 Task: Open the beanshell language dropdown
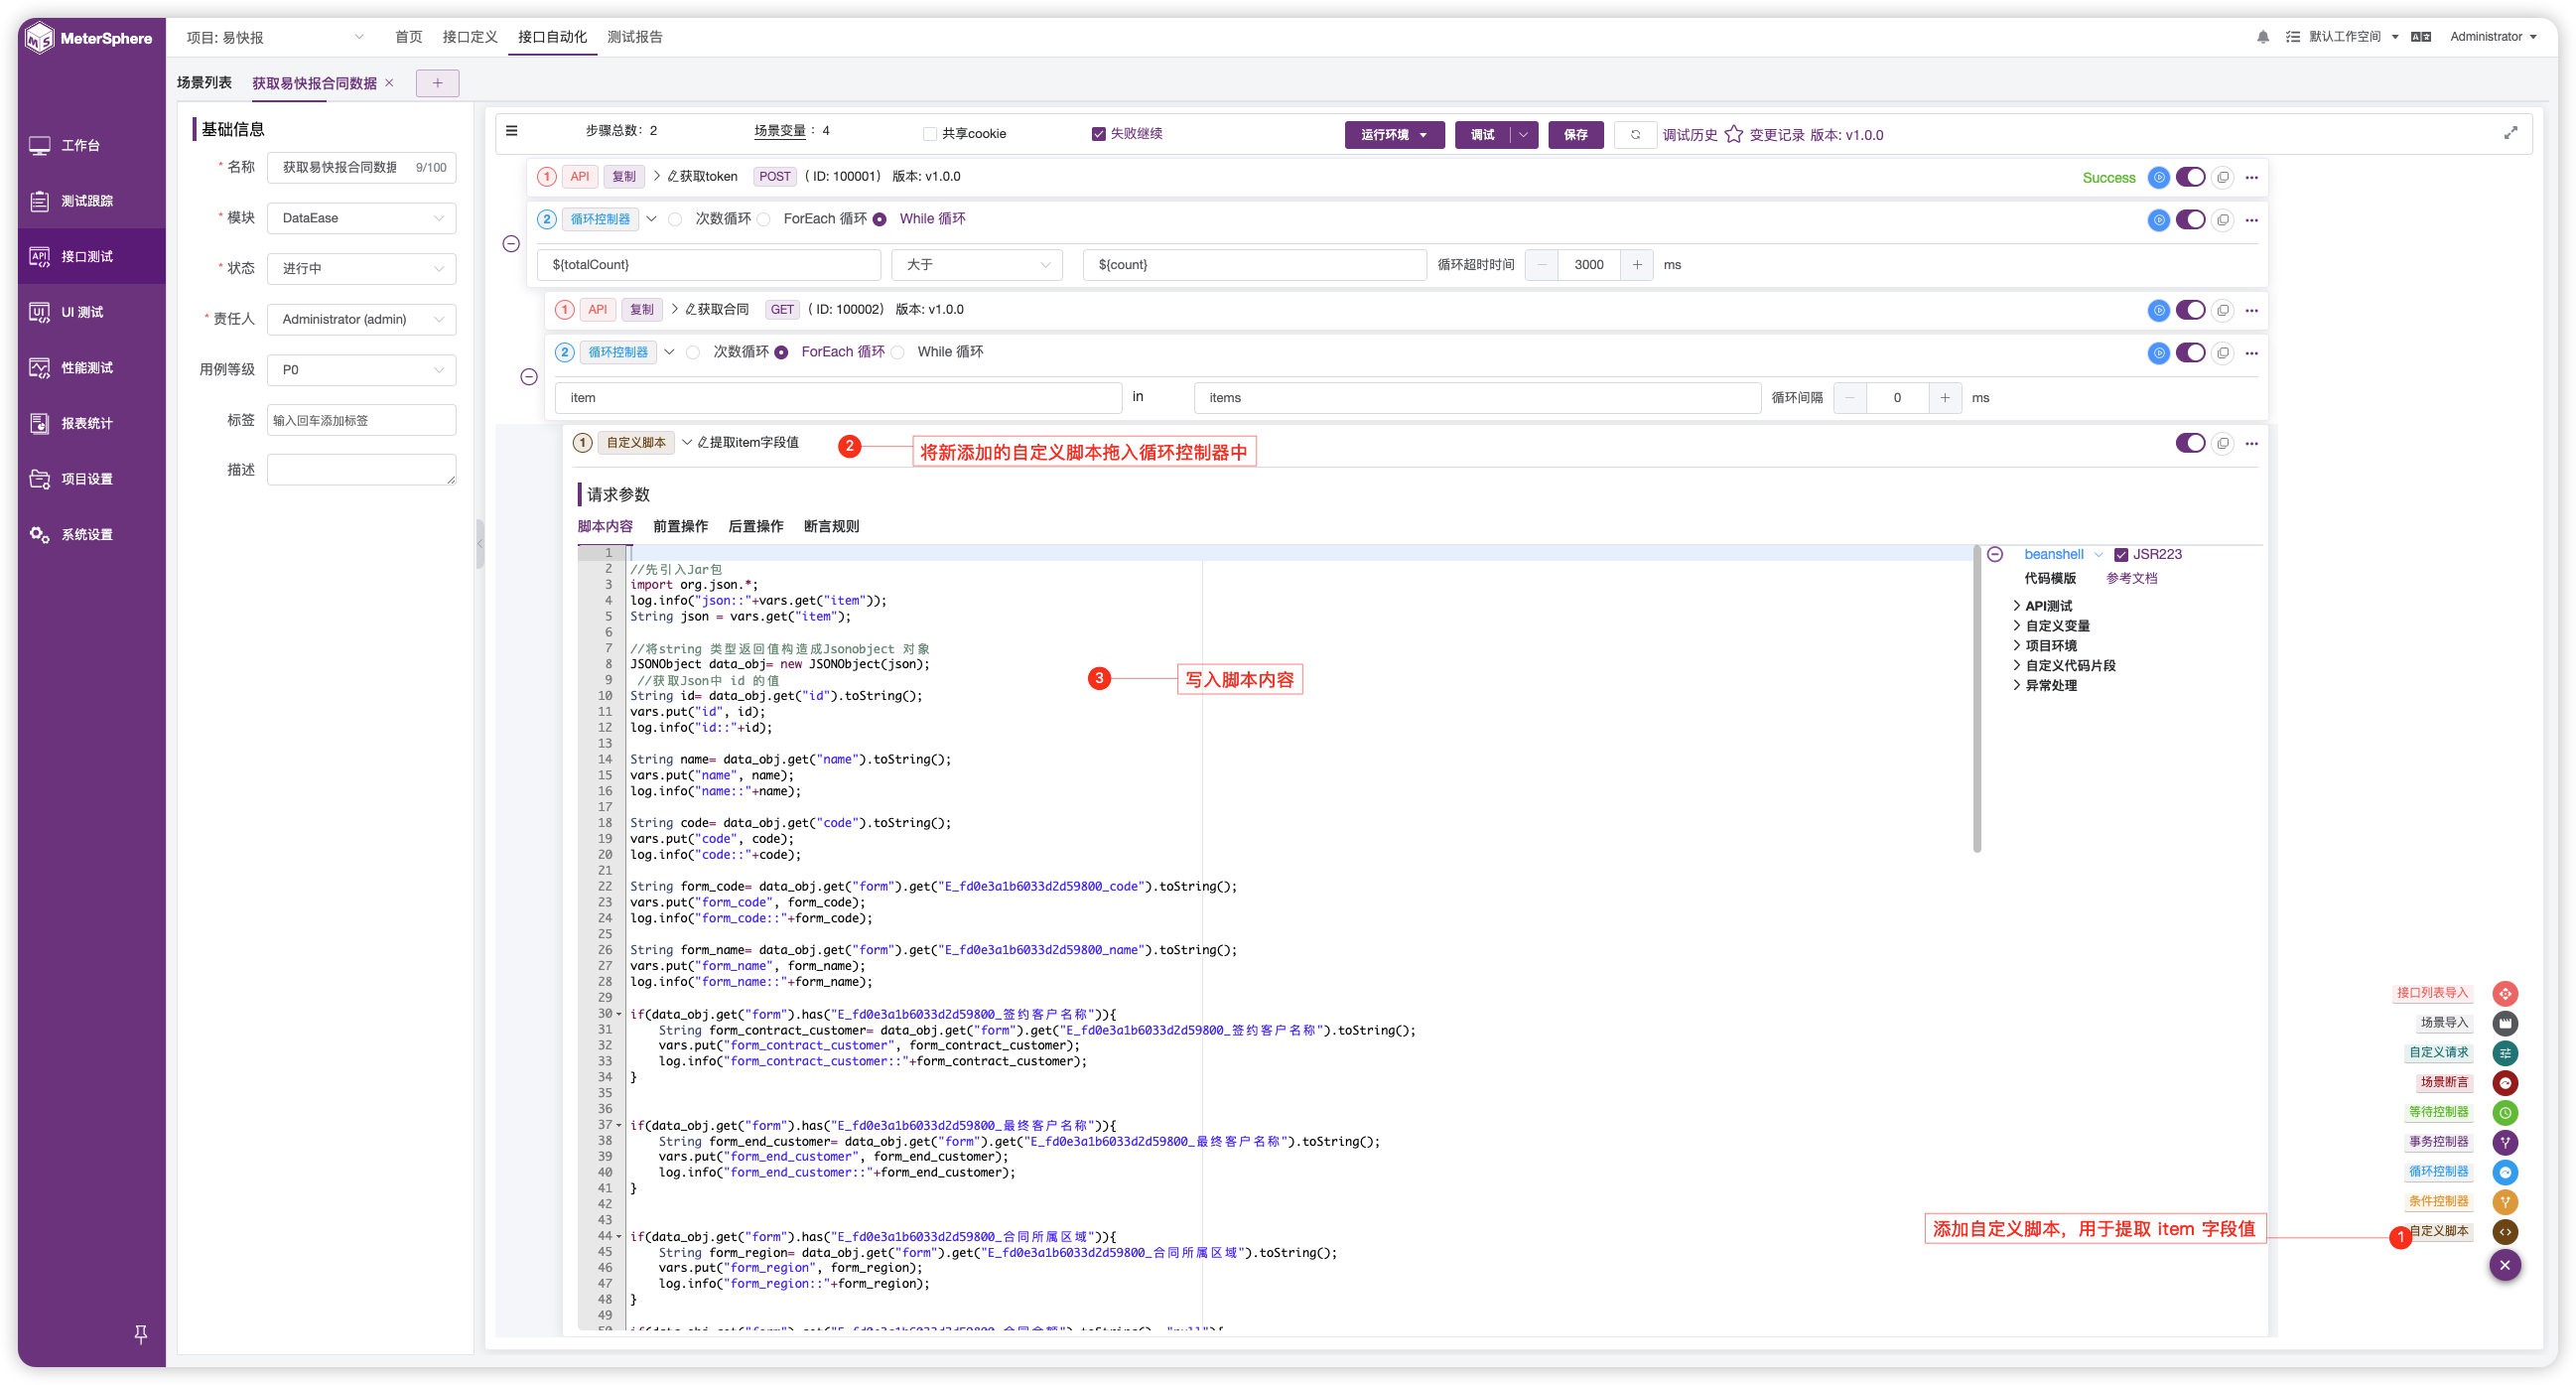(x=2097, y=554)
